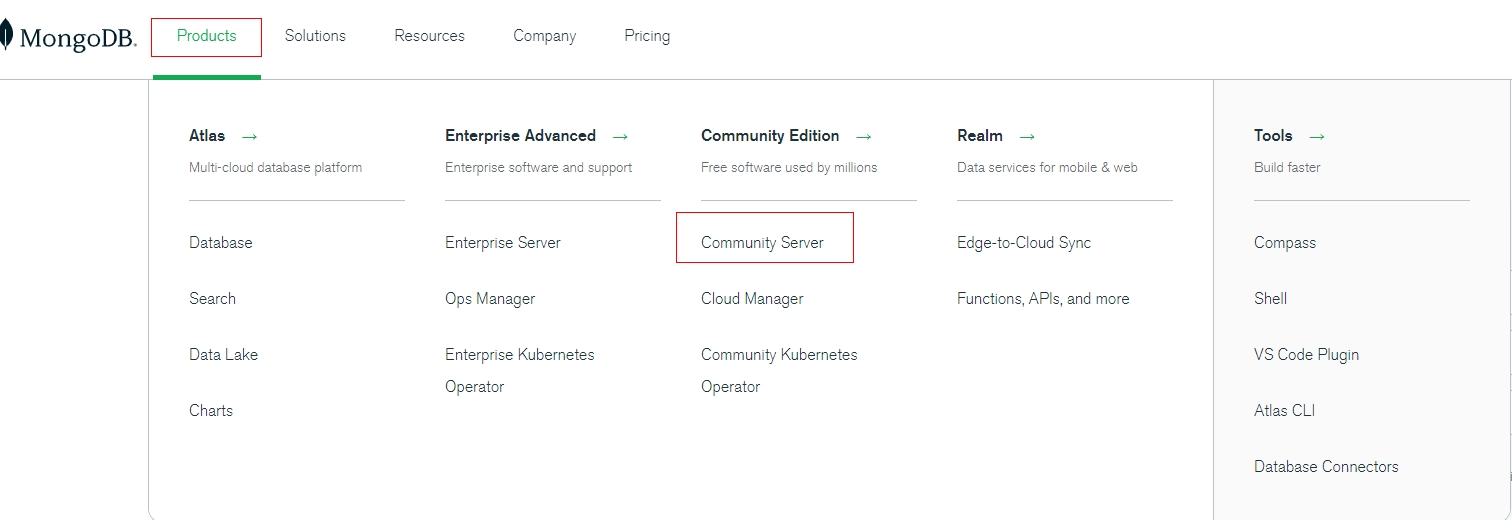Screen dimensions: 1512x520
Task: Choose Database under Atlas
Action: [x=220, y=243]
